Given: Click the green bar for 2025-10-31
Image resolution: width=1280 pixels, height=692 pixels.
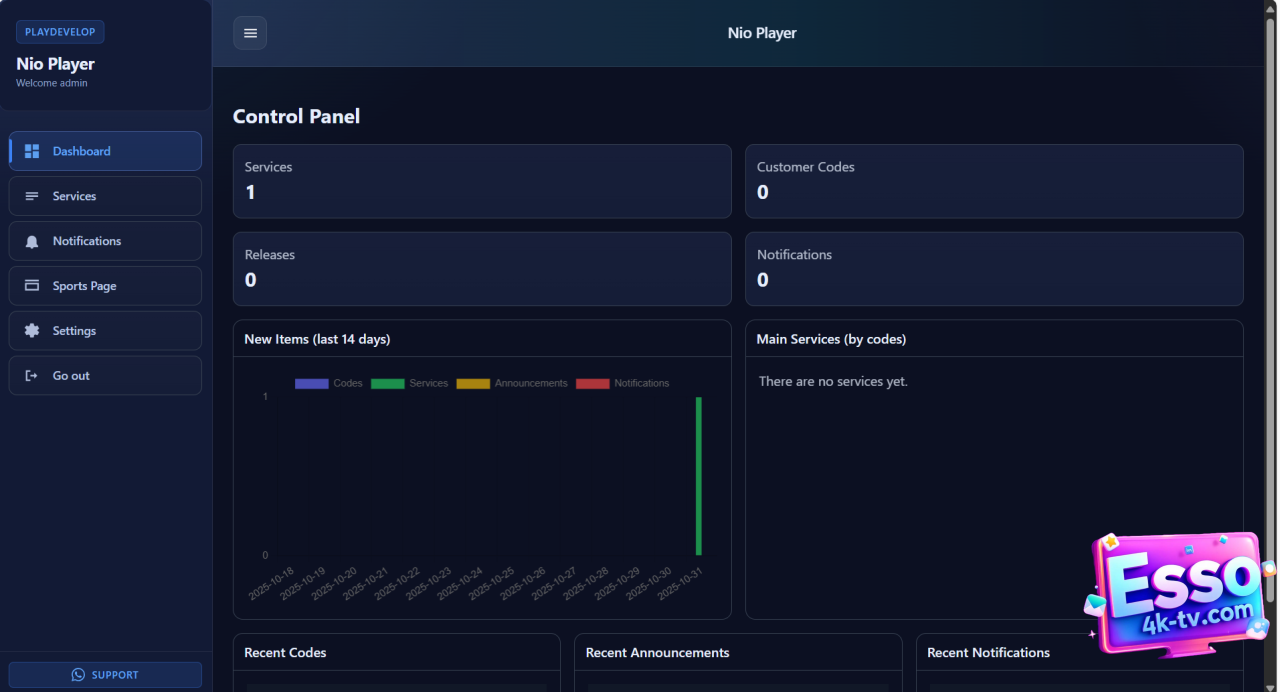Looking at the screenshot, I should [x=698, y=476].
